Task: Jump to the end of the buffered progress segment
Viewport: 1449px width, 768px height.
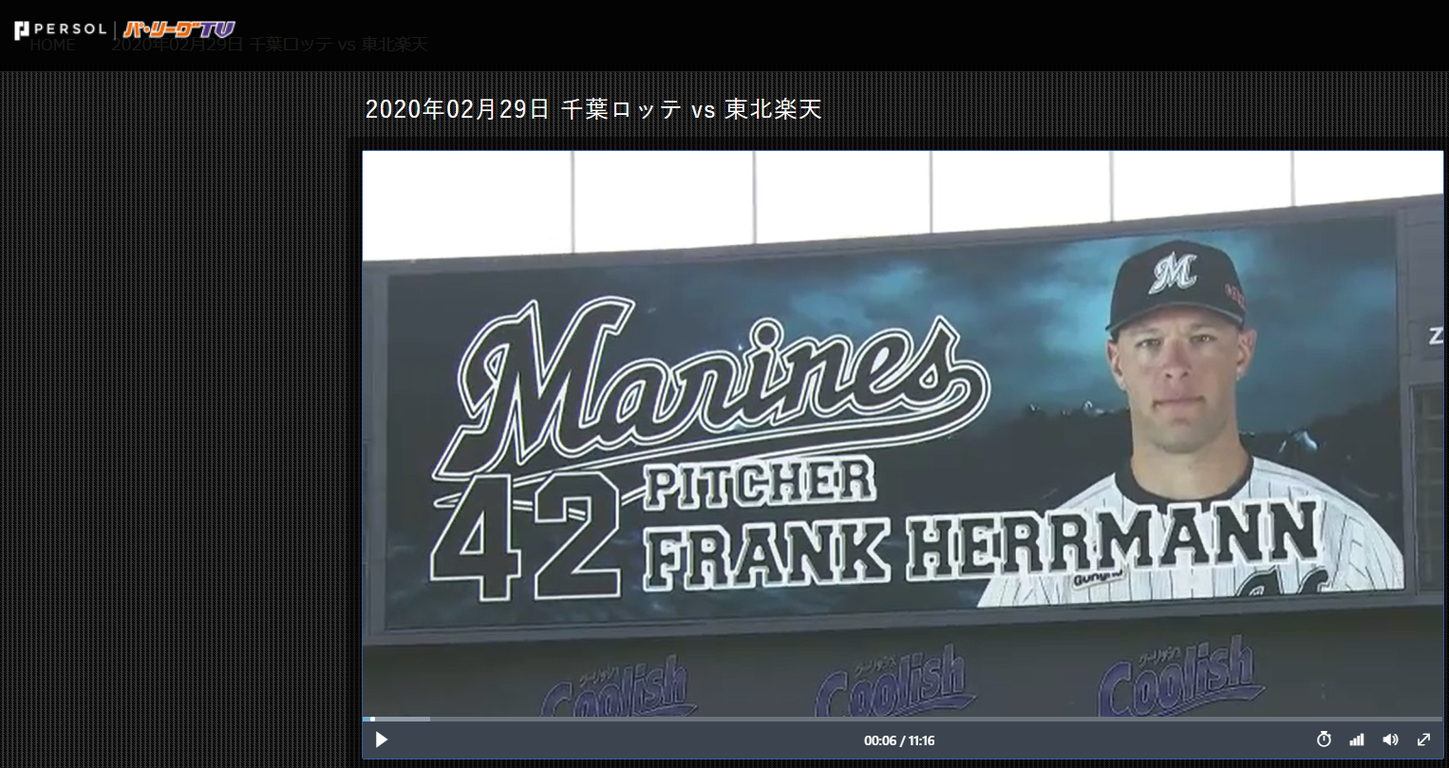Action: pos(429,719)
